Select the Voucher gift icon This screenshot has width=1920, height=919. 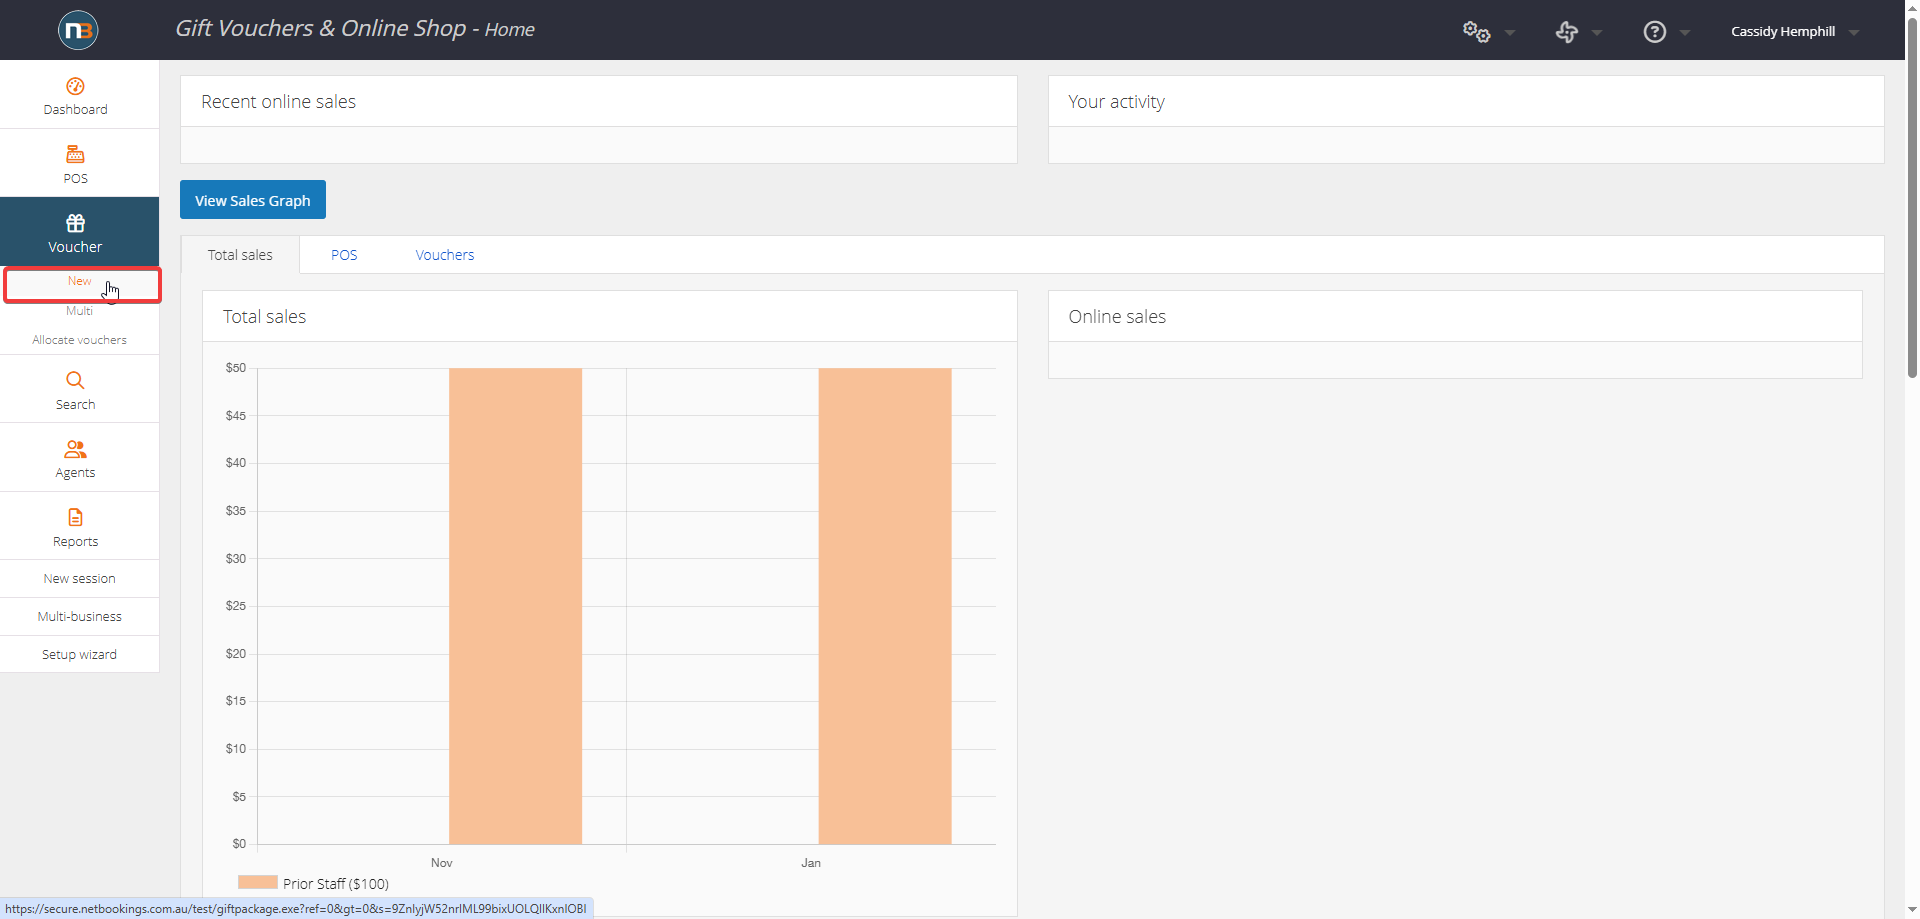click(x=75, y=222)
